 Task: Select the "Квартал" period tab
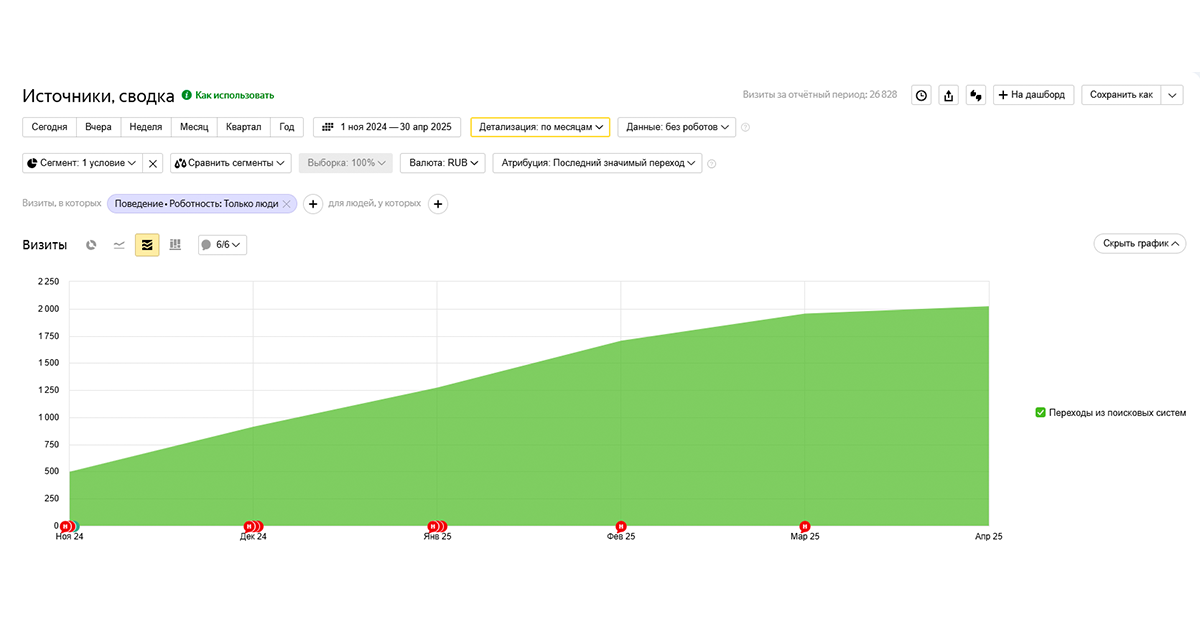tap(243, 127)
